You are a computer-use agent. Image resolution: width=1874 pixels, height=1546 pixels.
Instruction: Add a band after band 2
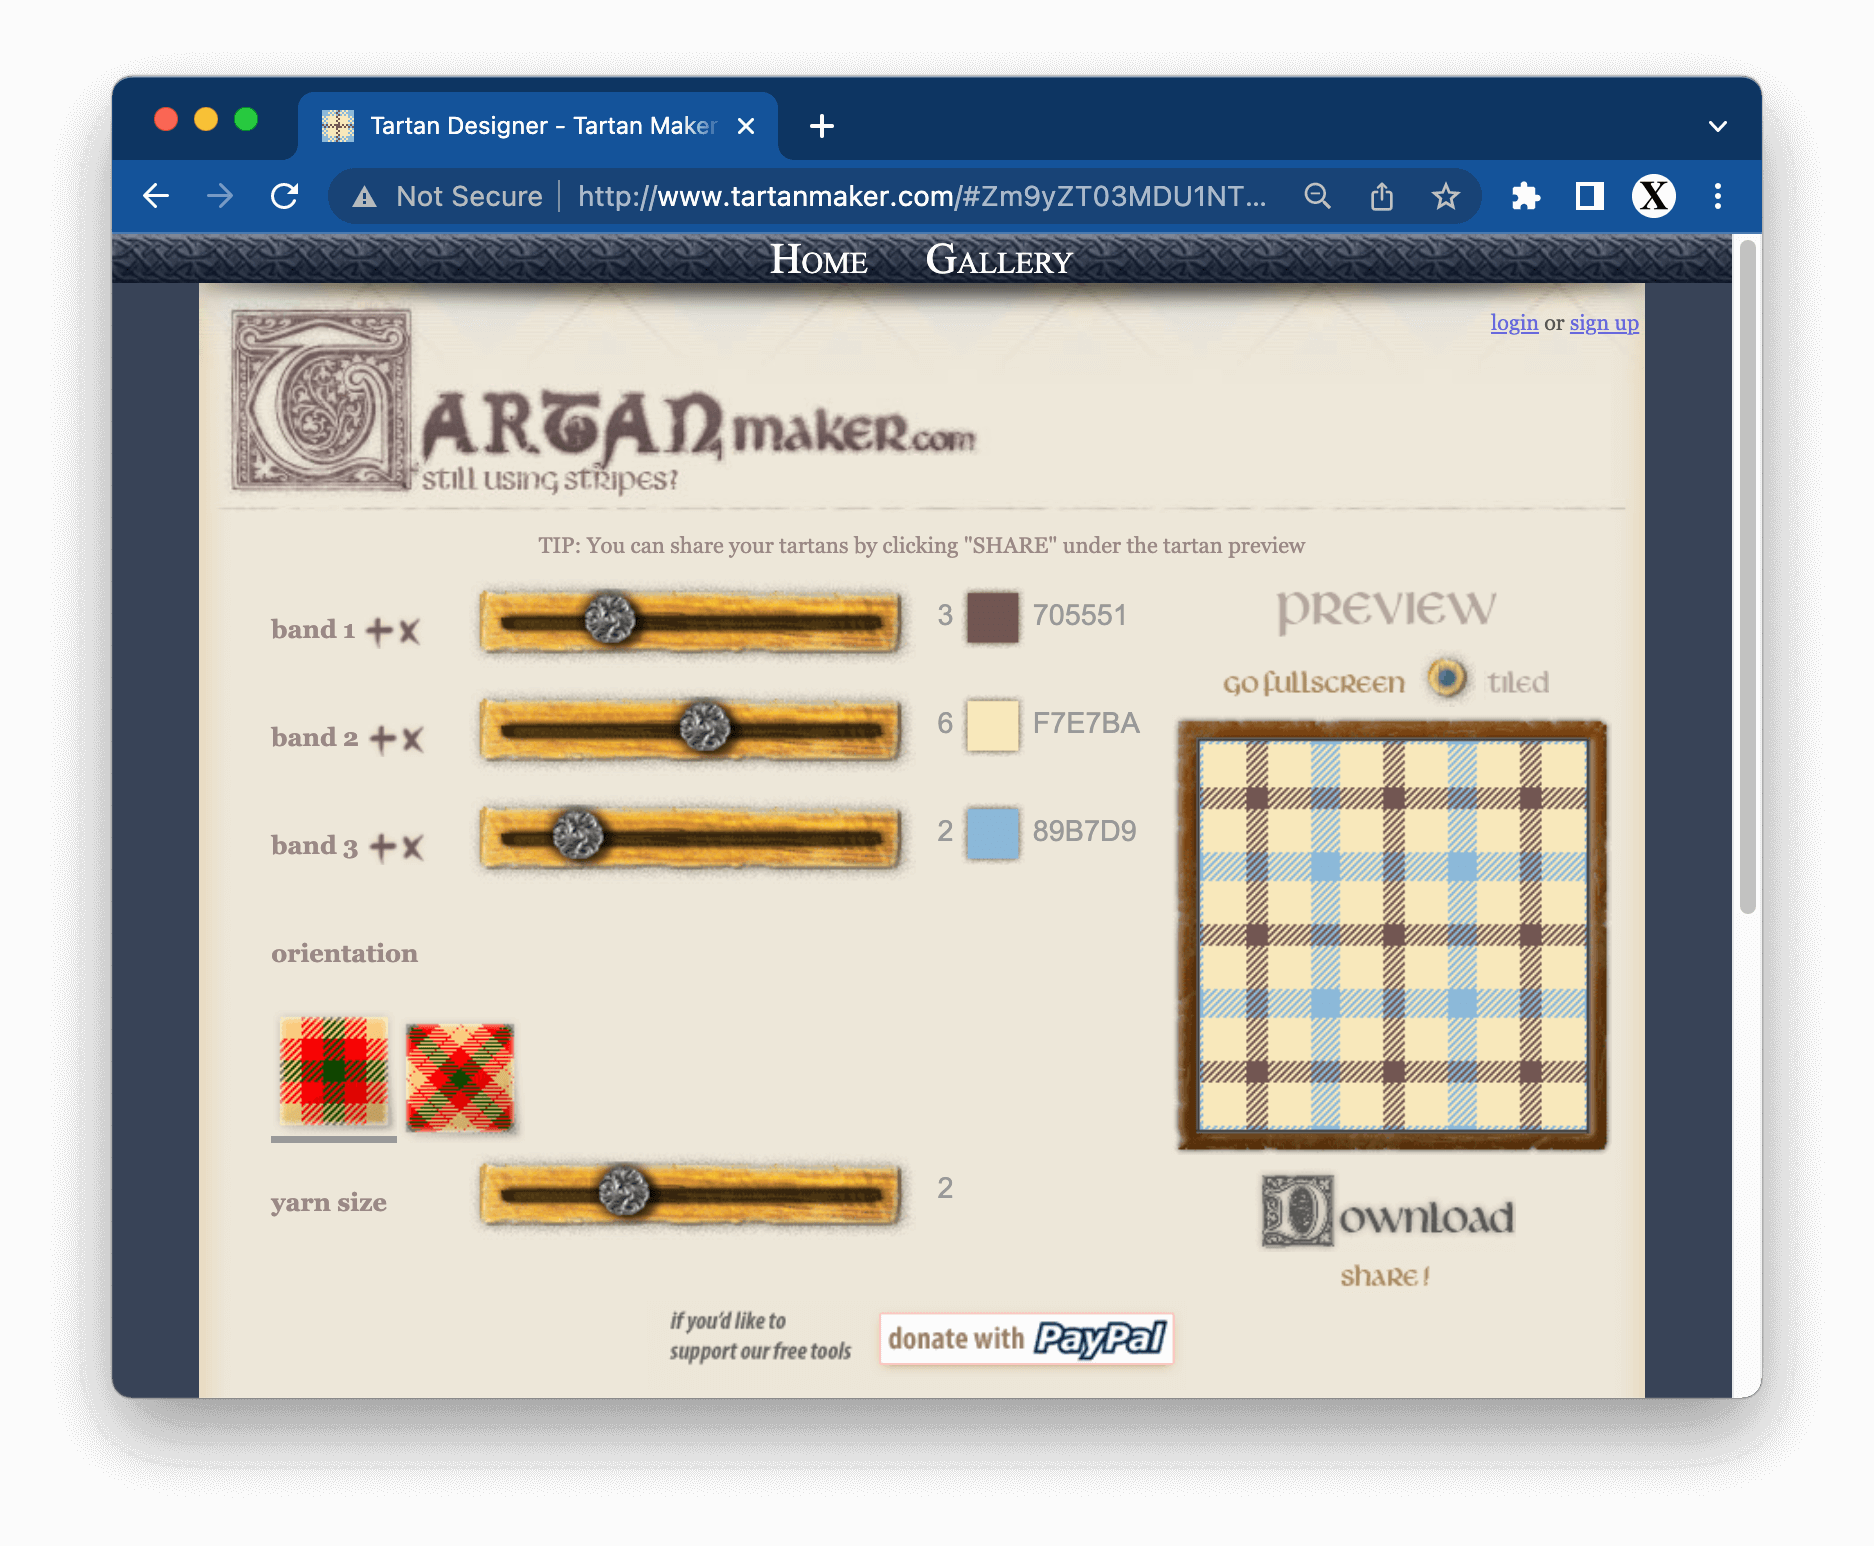[x=383, y=739]
